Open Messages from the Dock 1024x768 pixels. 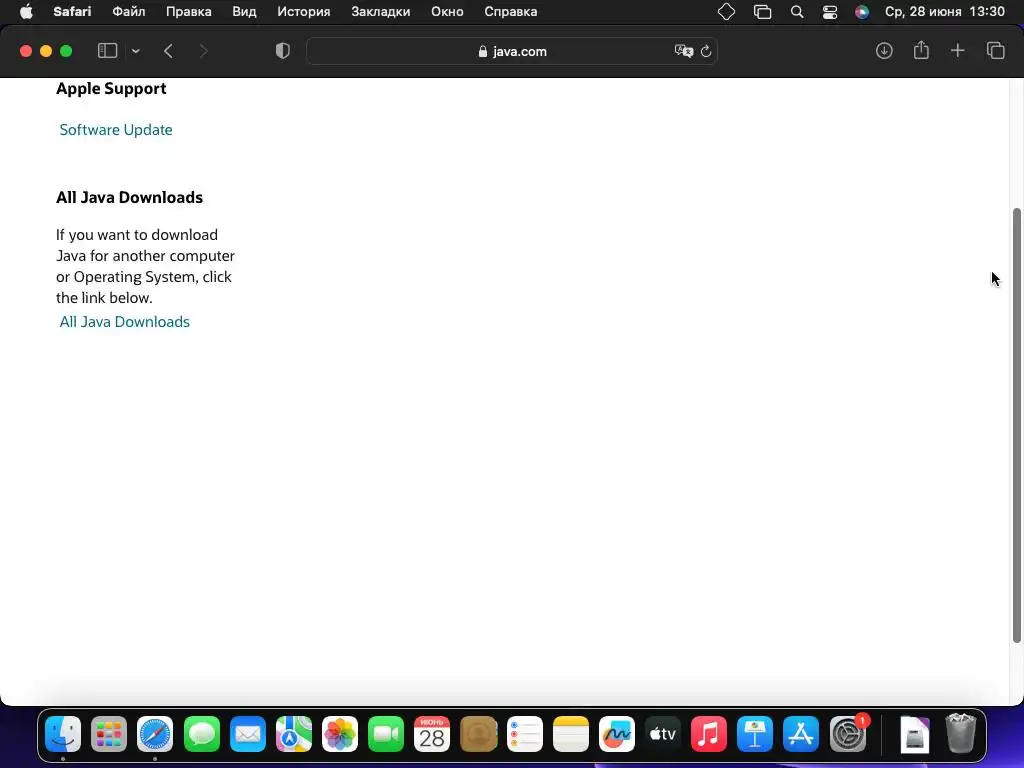[202, 735]
